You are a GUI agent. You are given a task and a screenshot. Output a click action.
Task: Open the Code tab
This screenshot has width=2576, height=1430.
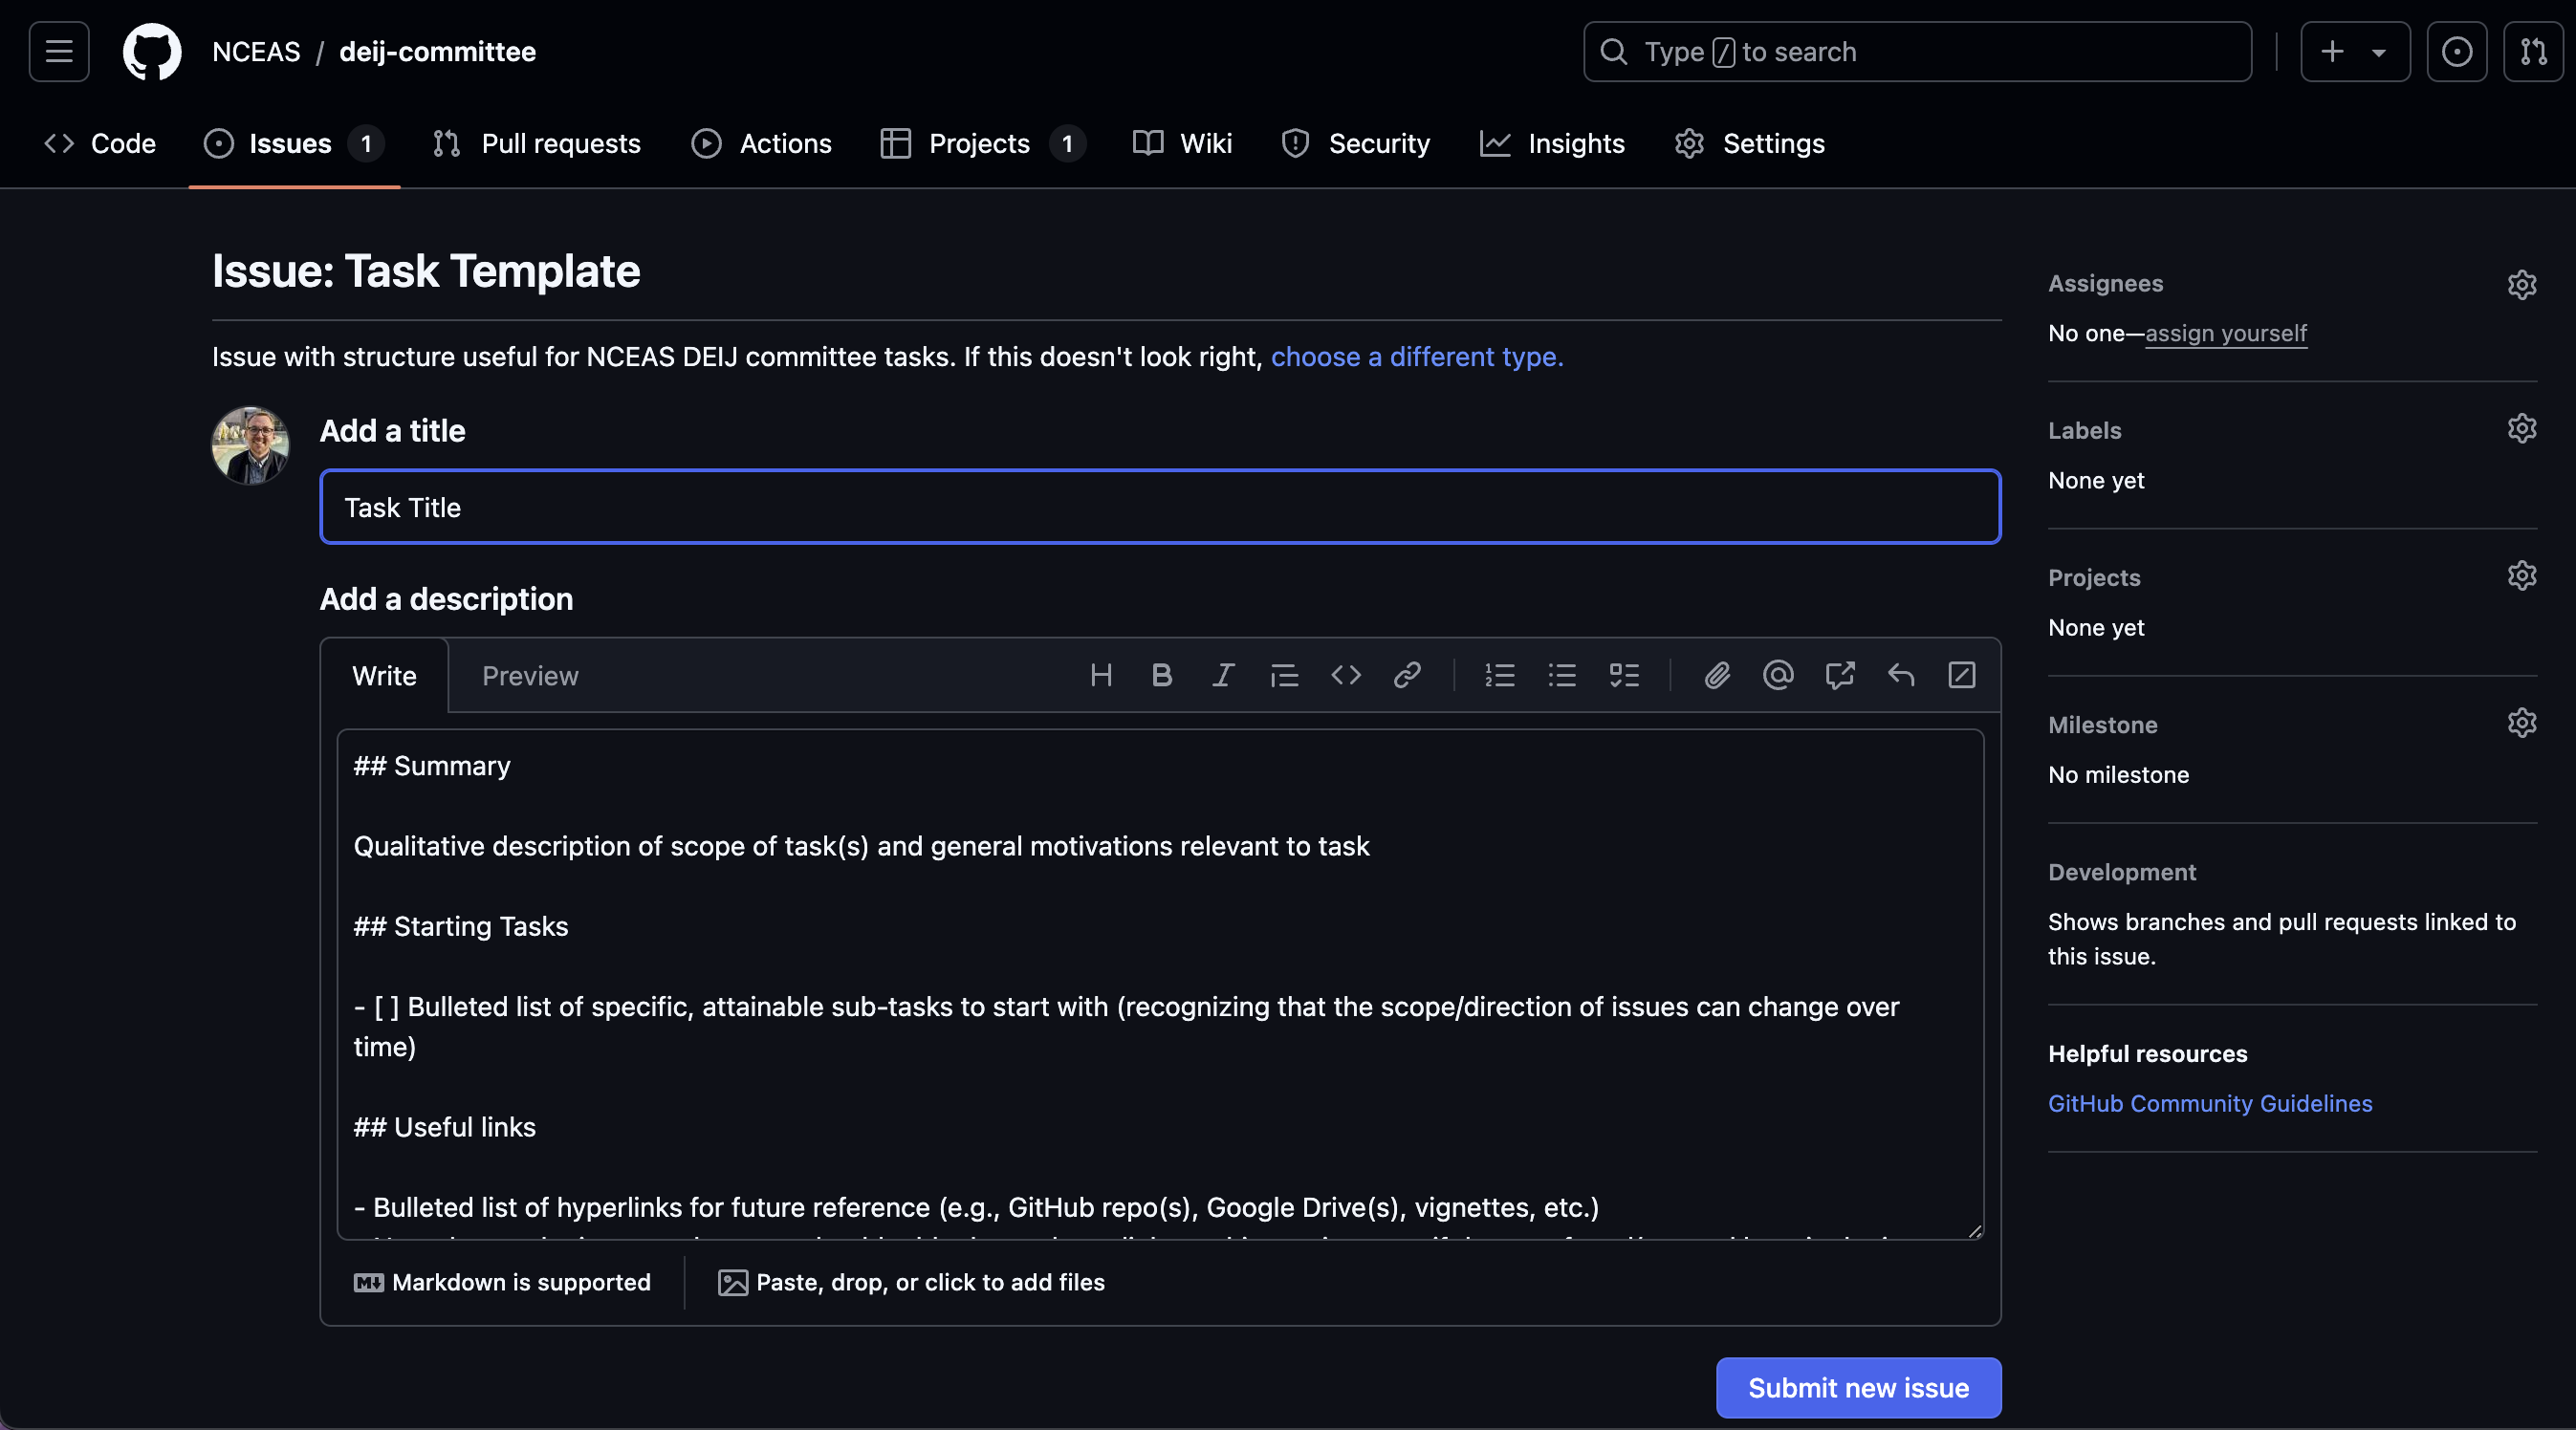pos(100,143)
